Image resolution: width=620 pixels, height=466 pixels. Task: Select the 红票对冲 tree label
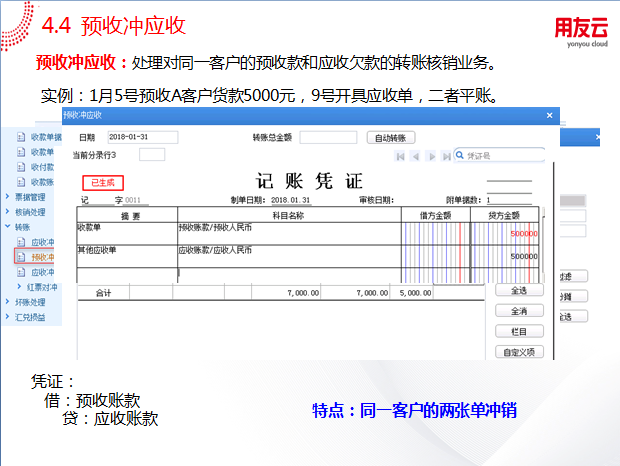coord(42,287)
